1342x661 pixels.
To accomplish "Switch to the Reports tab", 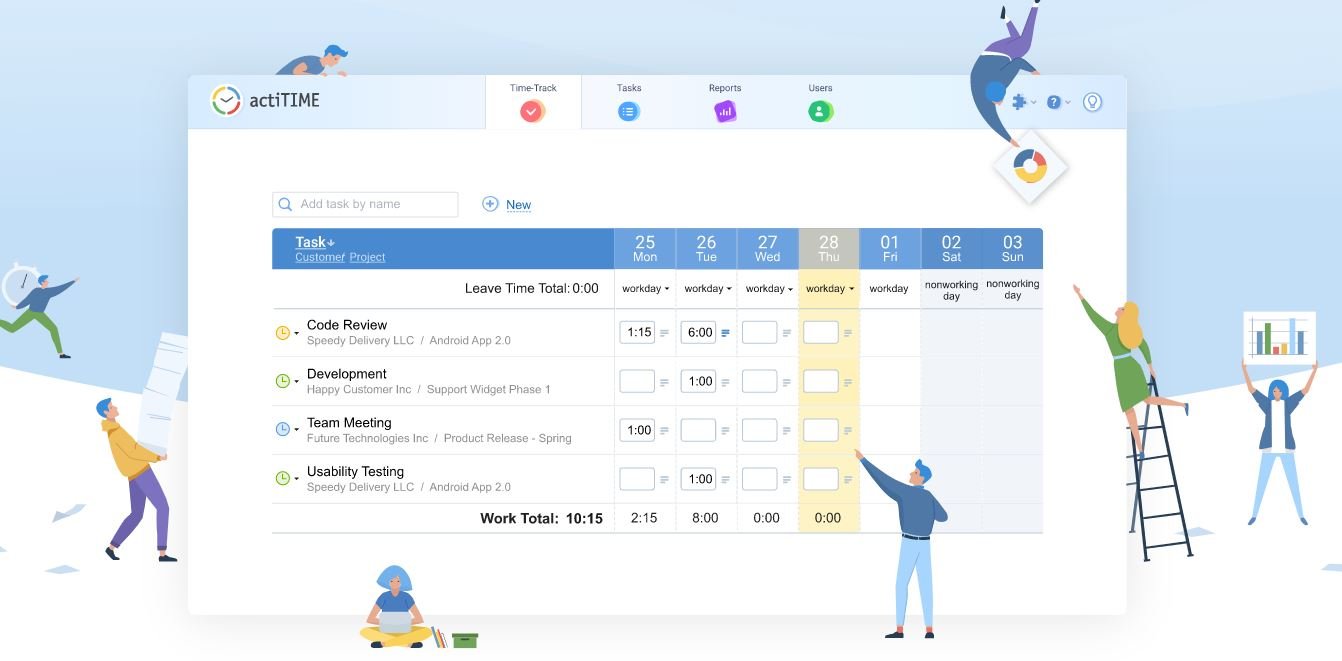I will [x=725, y=103].
